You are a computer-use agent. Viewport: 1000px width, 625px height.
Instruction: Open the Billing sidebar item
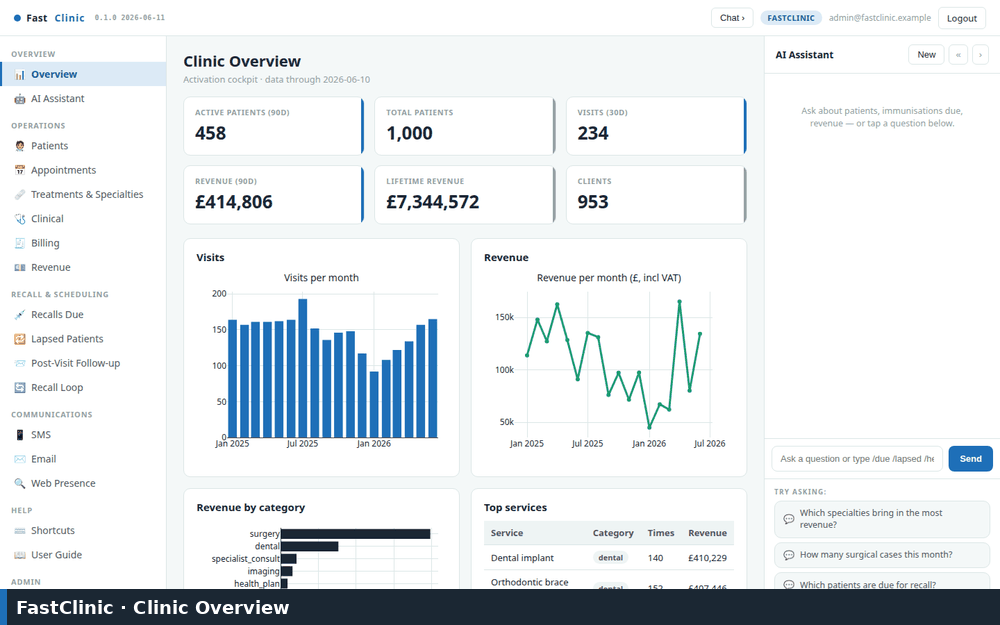(84, 242)
